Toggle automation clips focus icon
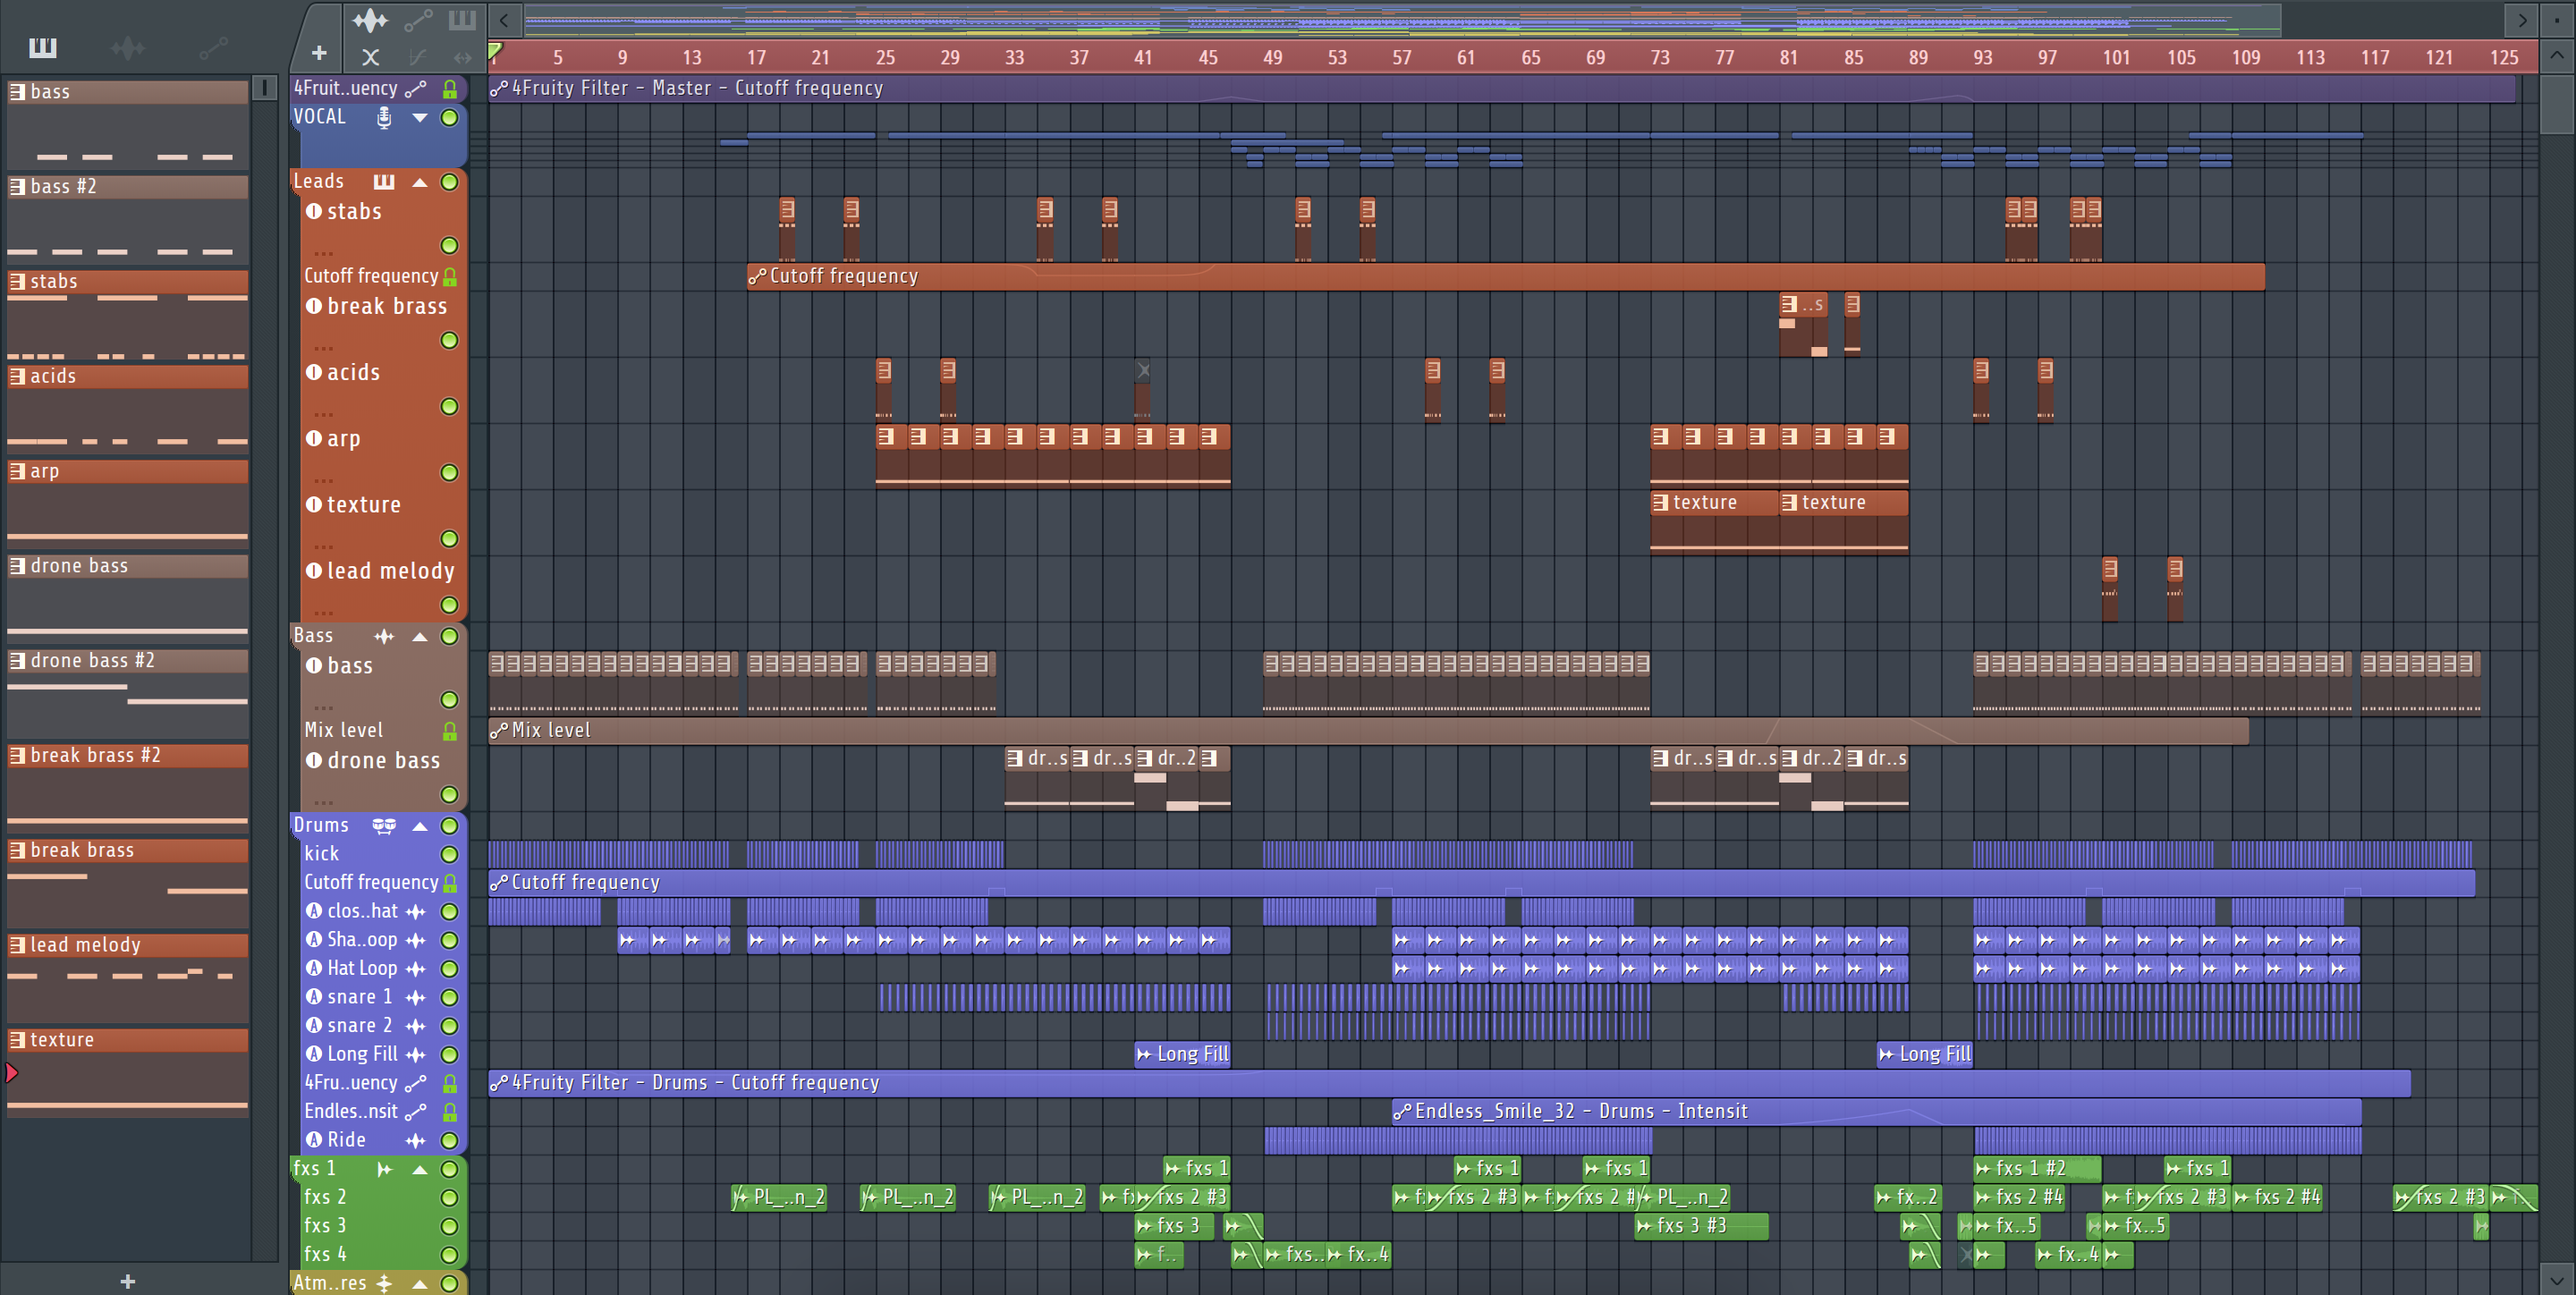This screenshot has height=1295, width=2576. point(418,20)
